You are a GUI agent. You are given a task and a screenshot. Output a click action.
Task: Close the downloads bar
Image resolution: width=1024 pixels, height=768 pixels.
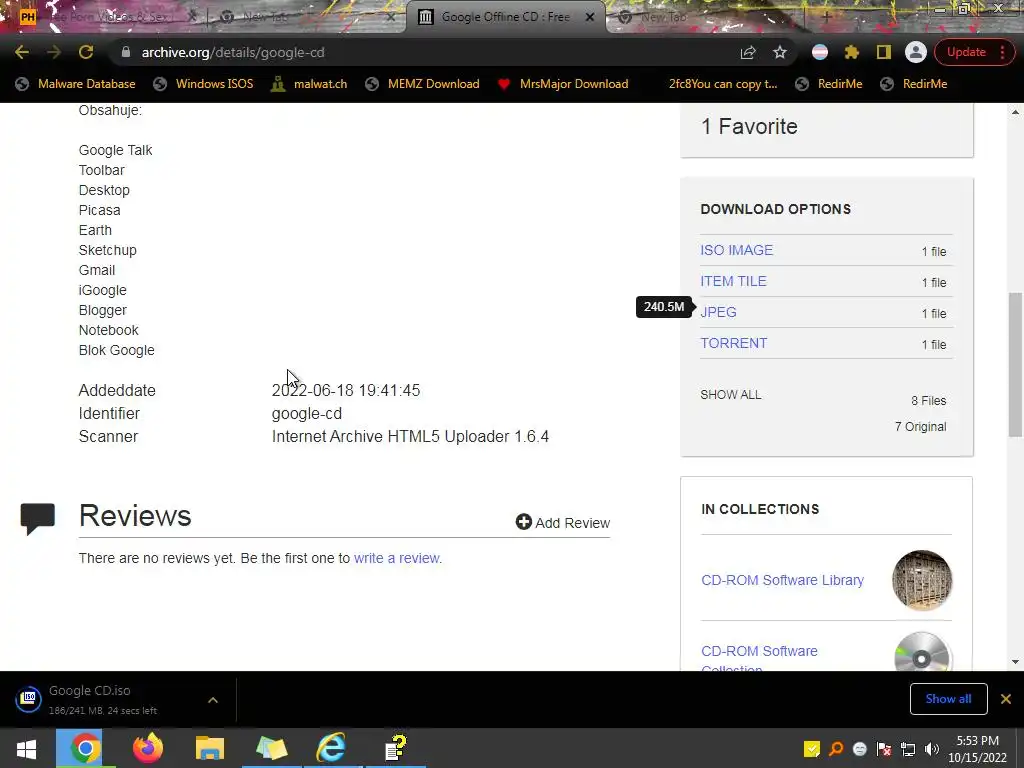point(1006,699)
